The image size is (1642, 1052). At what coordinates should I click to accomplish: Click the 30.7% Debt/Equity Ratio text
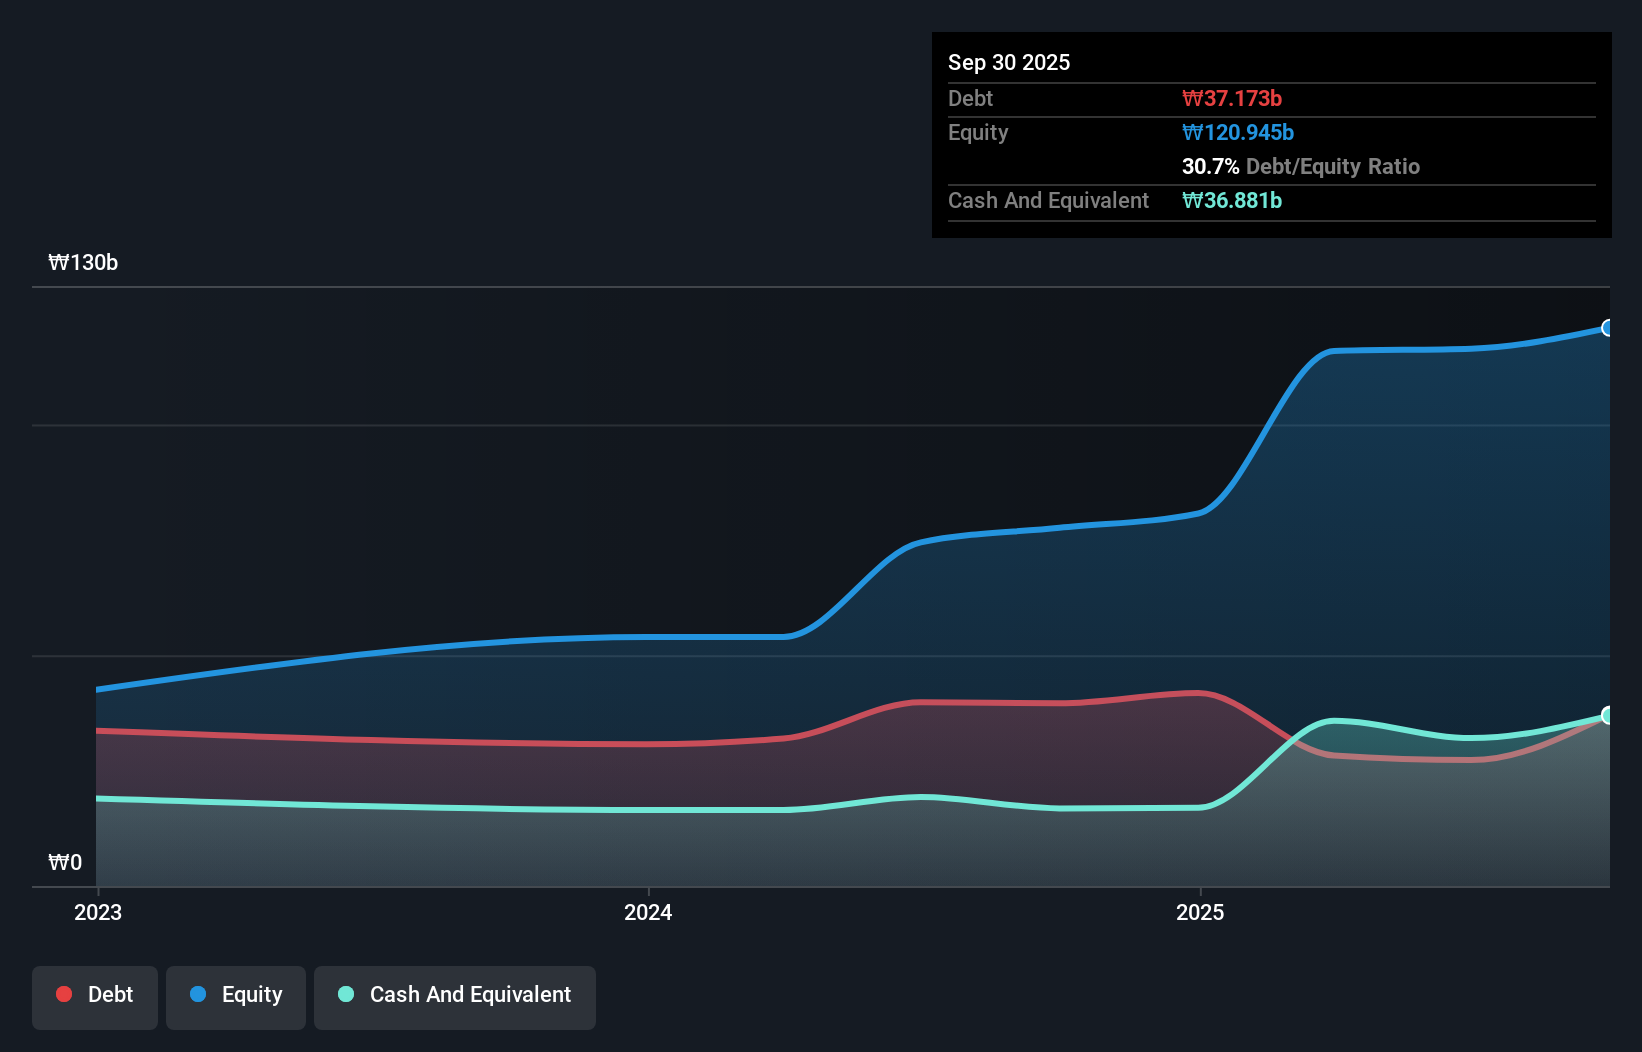click(1301, 167)
